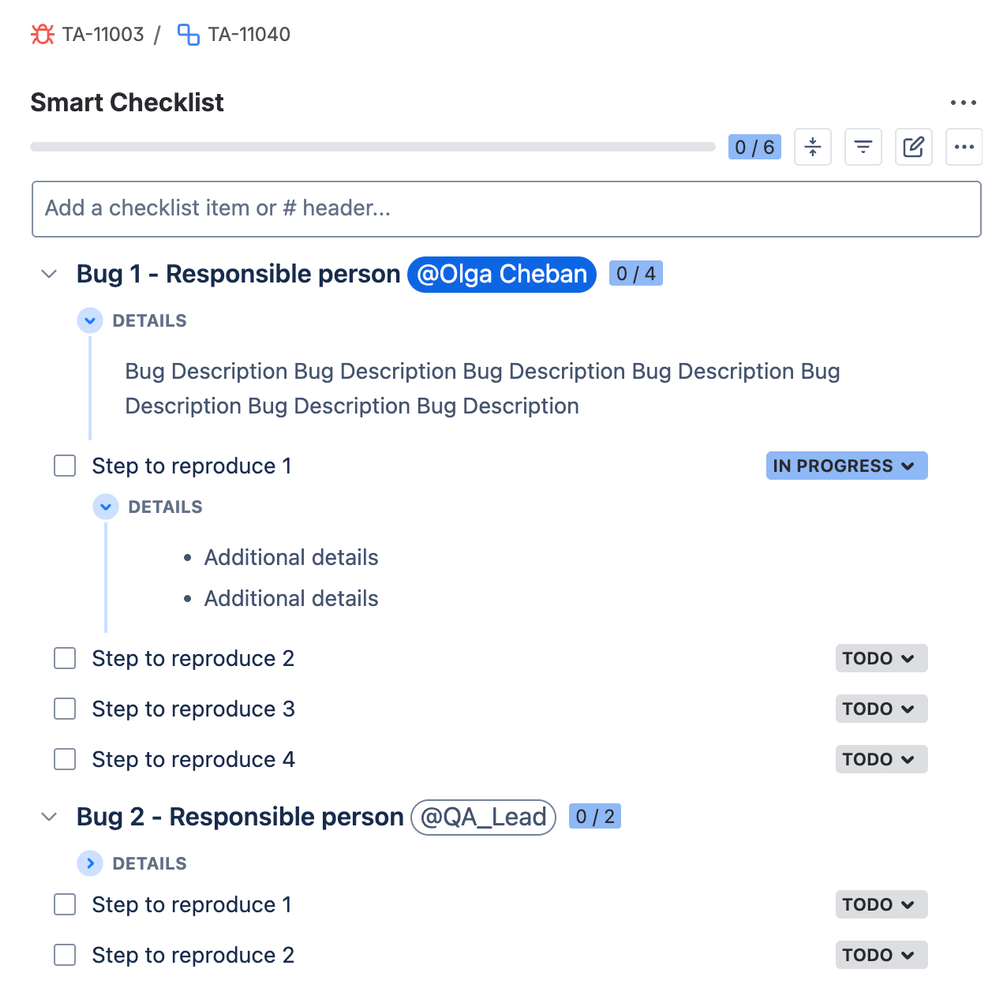Screen dimensions: 996x999
Task: Open the IN PROGRESS status dropdown
Action: pyautogui.click(x=846, y=465)
